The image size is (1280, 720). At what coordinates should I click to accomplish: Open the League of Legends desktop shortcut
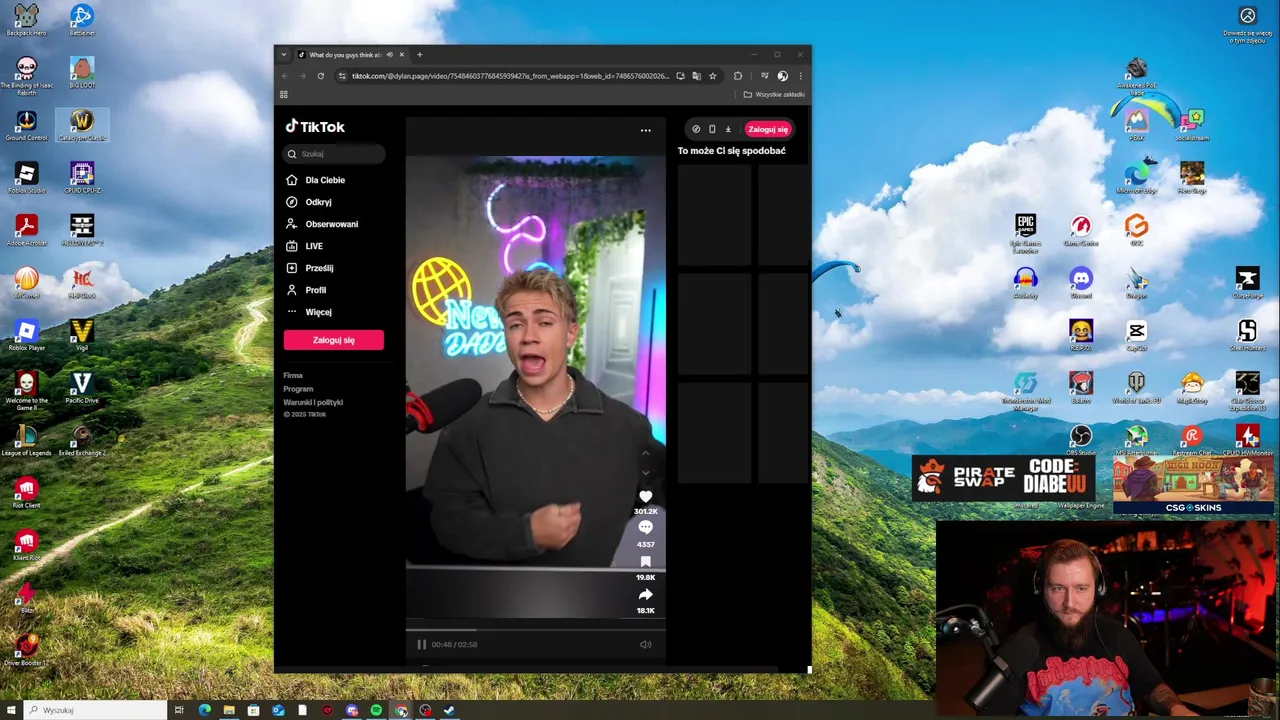pyautogui.click(x=26, y=440)
